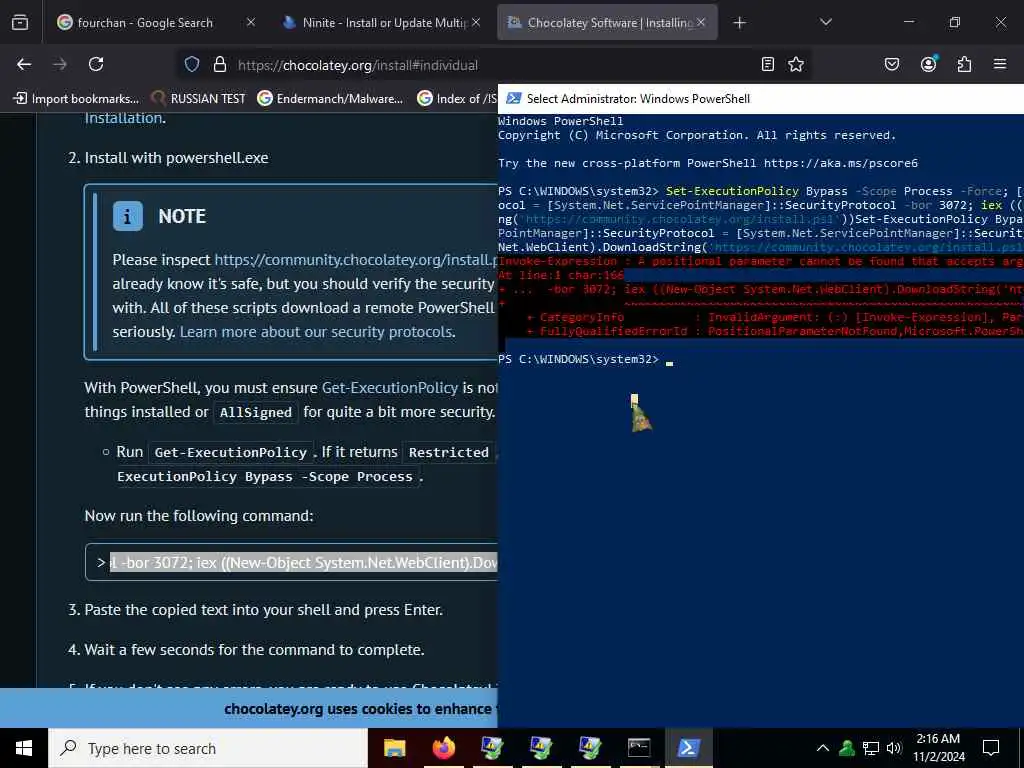1024x768 pixels.
Task: Click the browser forward arrow
Action: pyautogui.click(x=60, y=64)
